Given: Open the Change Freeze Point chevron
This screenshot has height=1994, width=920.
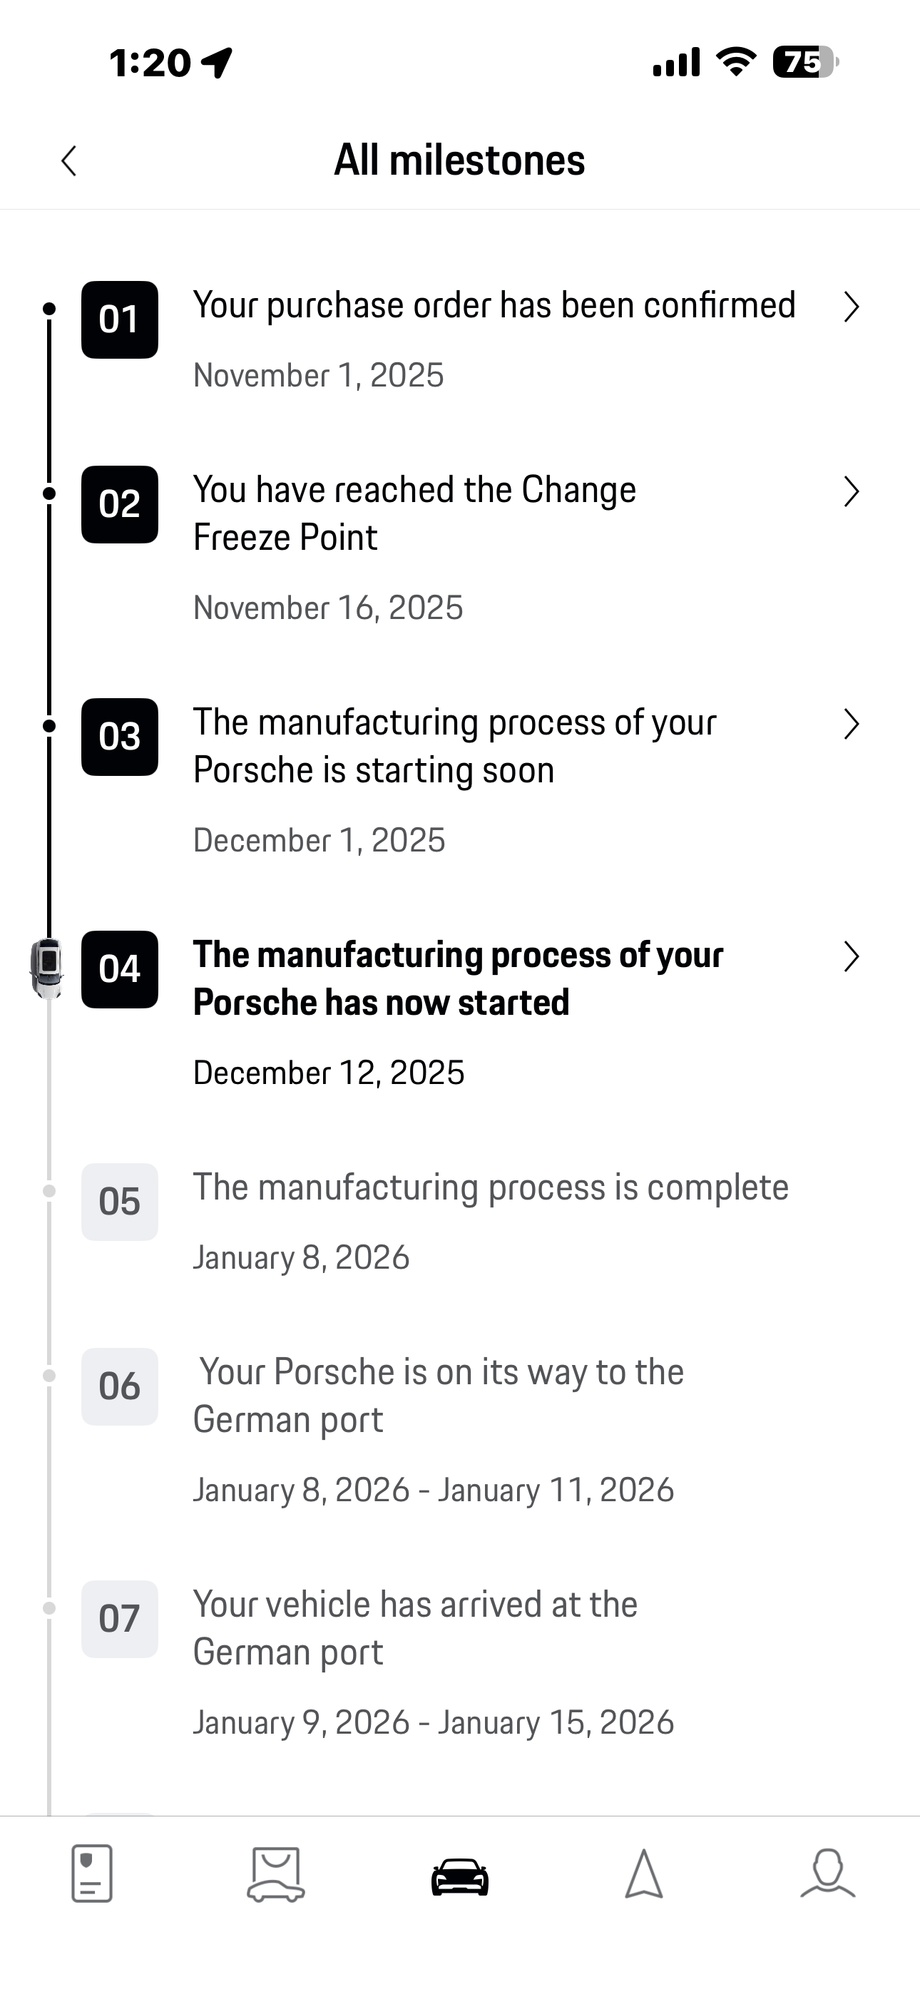Looking at the screenshot, I should pos(851,492).
